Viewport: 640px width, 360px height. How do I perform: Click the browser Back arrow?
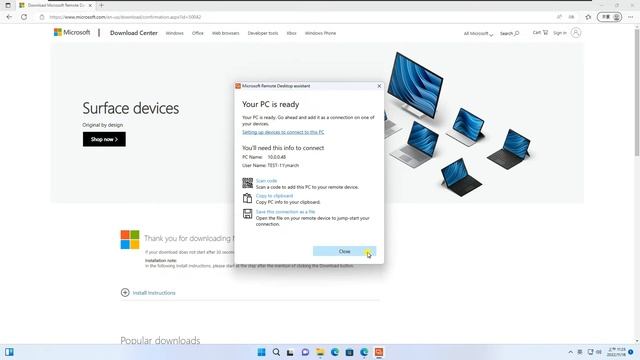9,17
